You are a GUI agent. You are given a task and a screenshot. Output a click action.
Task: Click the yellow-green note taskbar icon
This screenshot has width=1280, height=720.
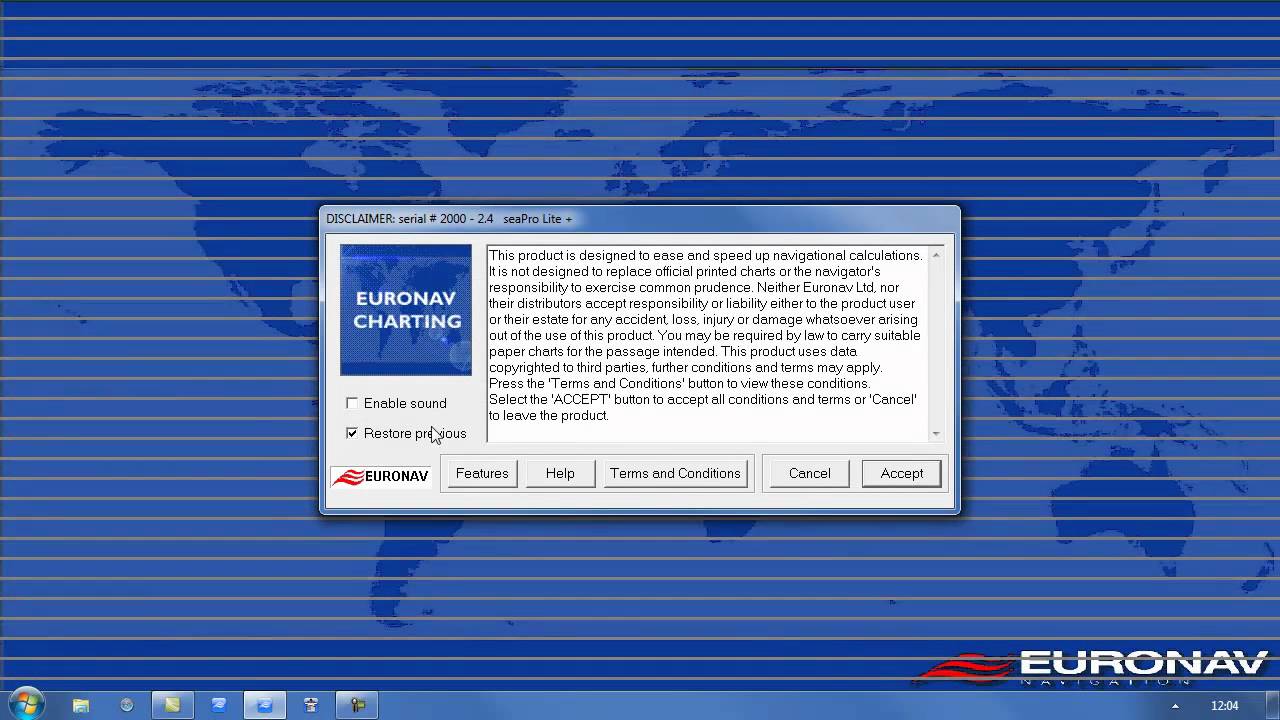click(x=172, y=705)
